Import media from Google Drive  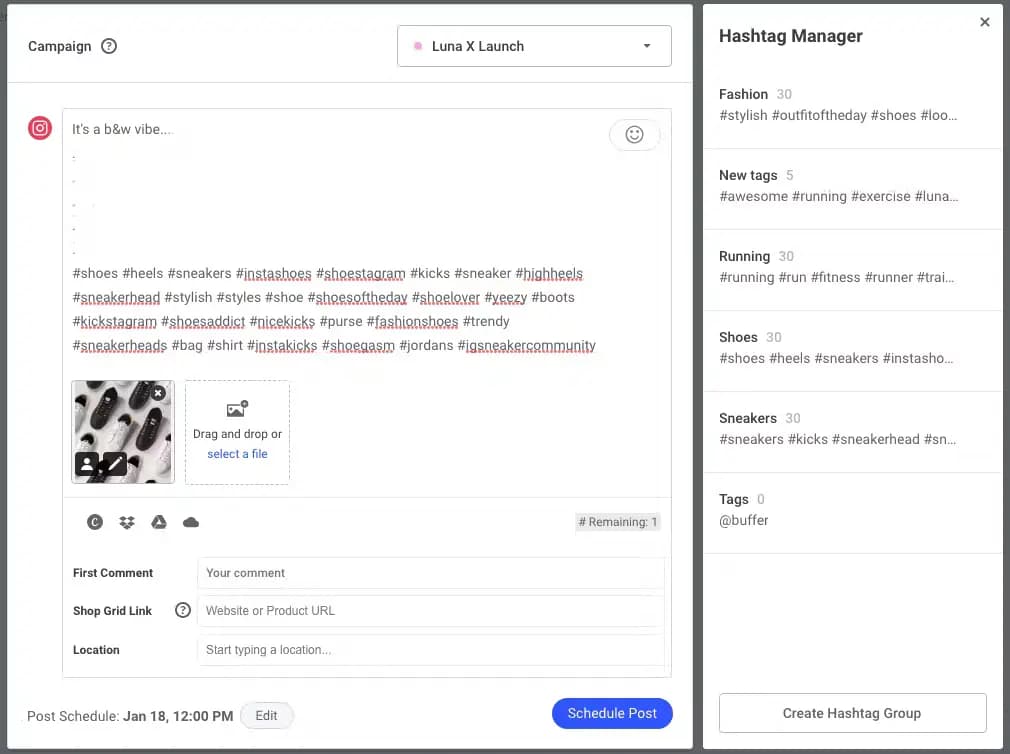coord(159,522)
